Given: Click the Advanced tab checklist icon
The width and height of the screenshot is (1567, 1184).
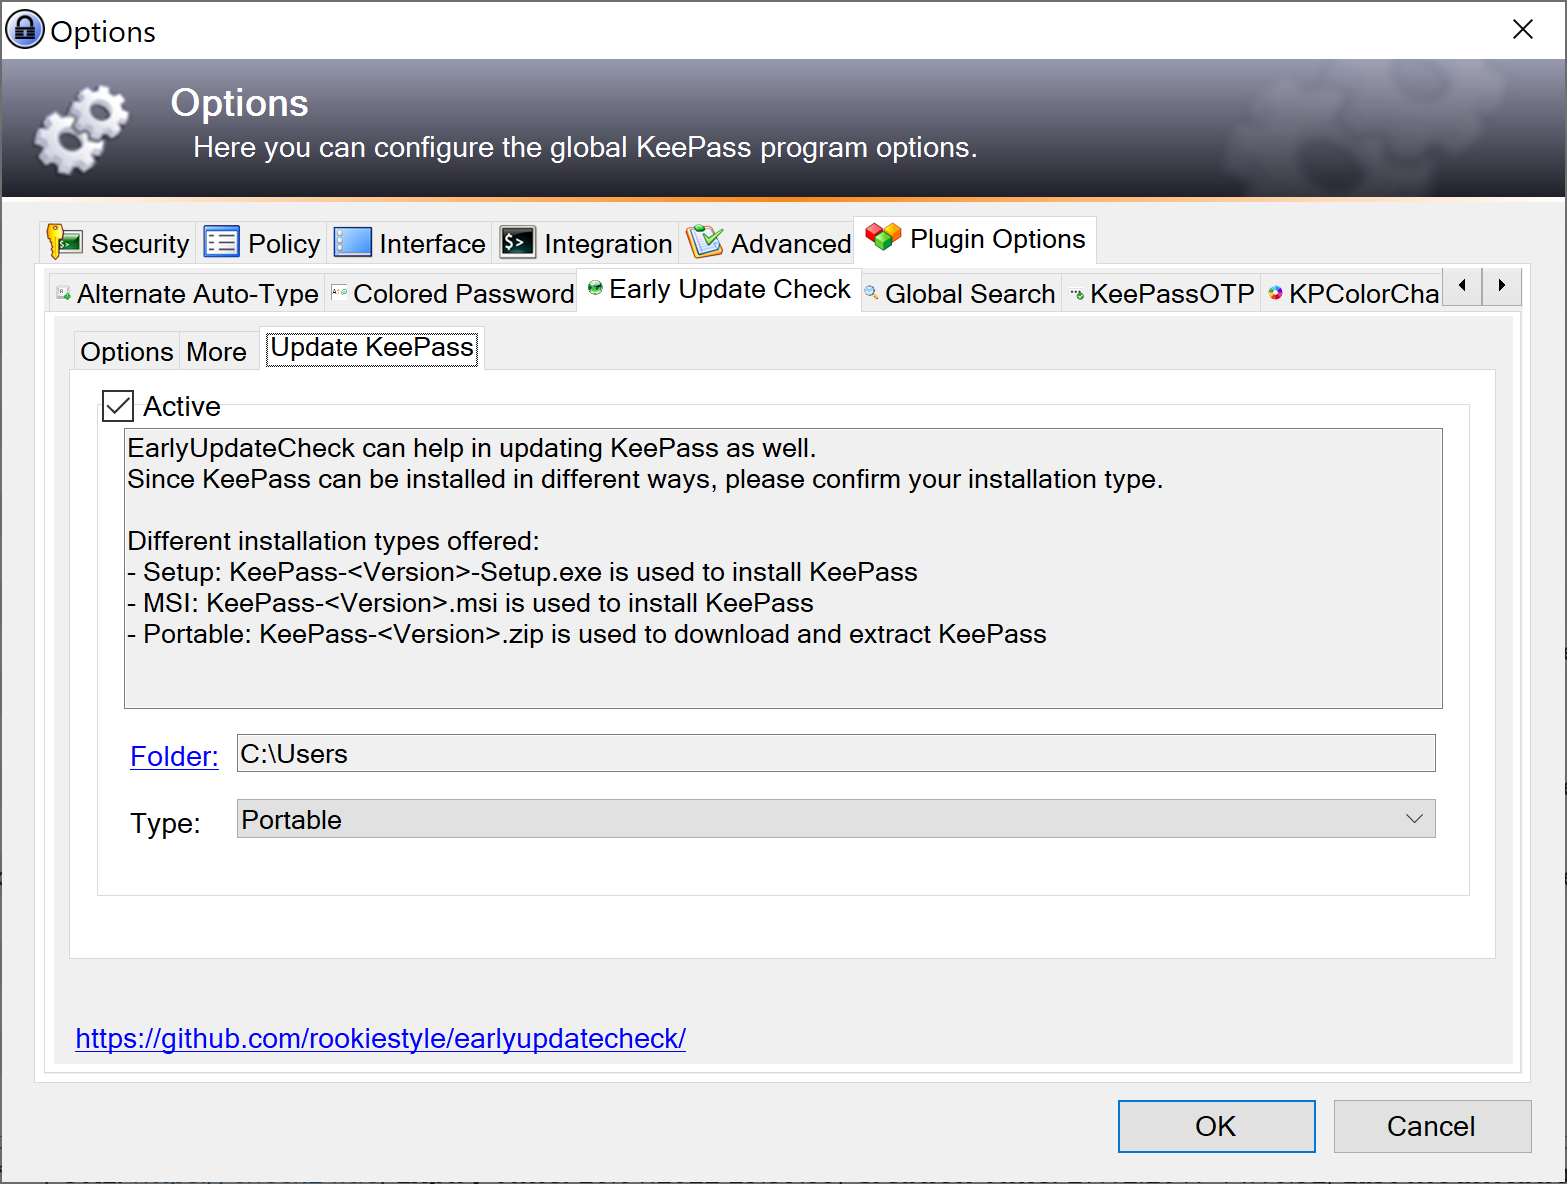Looking at the screenshot, I should click(x=704, y=242).
